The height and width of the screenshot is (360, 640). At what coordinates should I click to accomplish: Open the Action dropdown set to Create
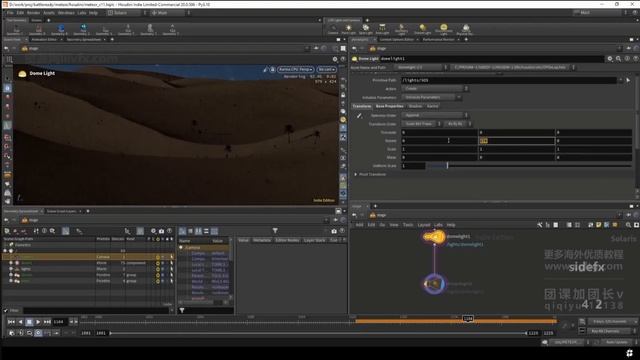click(434, 89)
